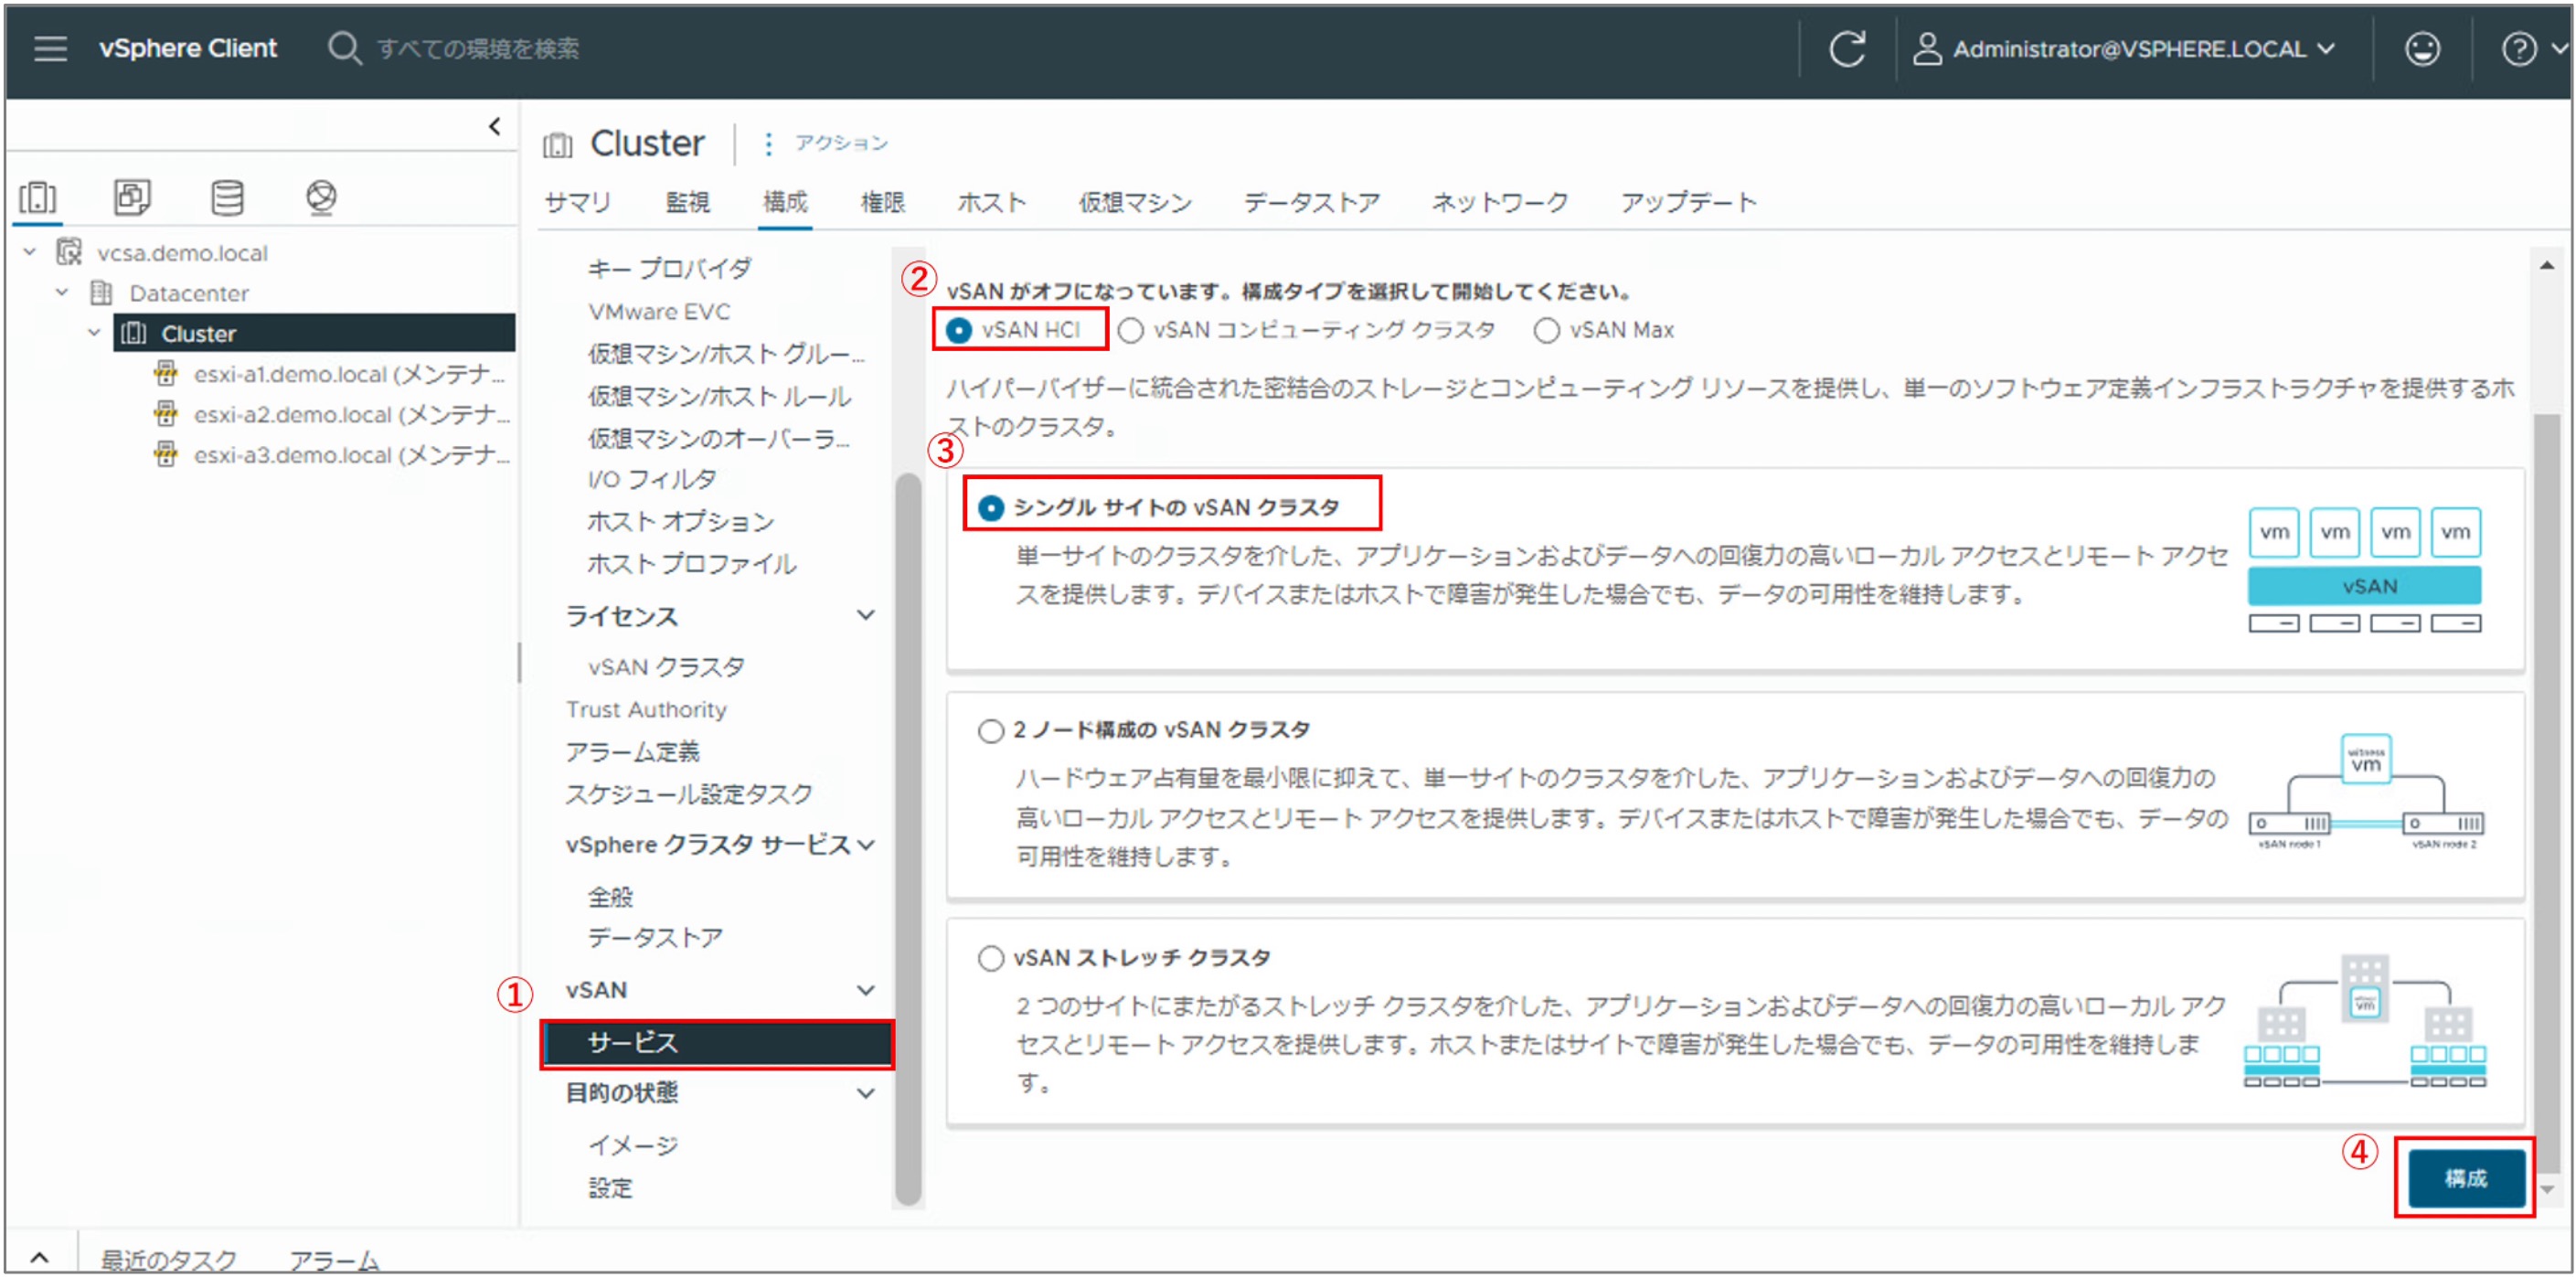Select vSAN コンピューティング クラスタ radio option
The image size is (2576, 1277).
tap(1130, 330)
